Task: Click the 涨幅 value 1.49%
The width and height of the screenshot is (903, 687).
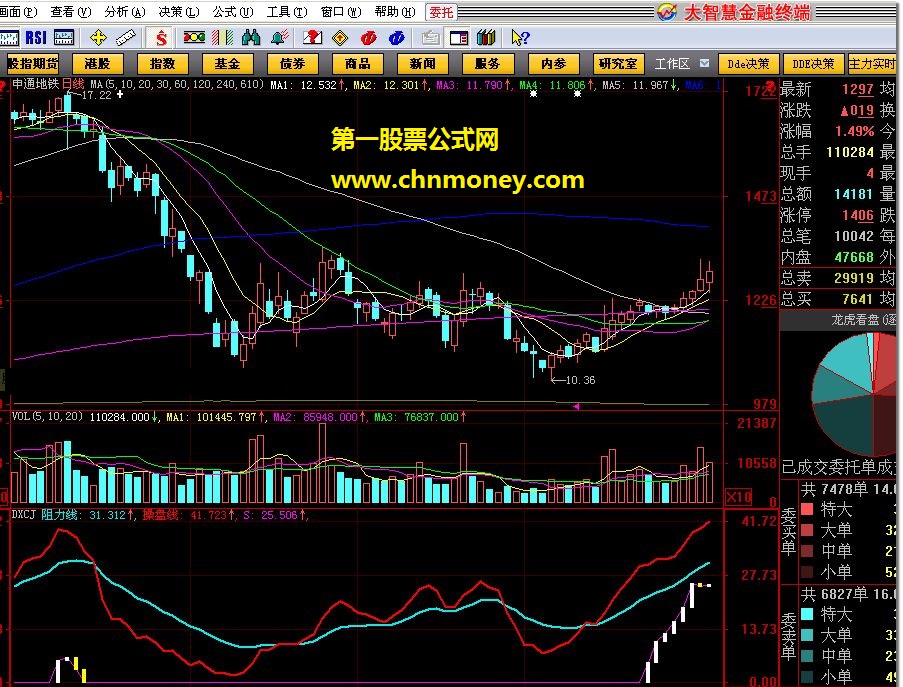Action: (x=855, y=131)
